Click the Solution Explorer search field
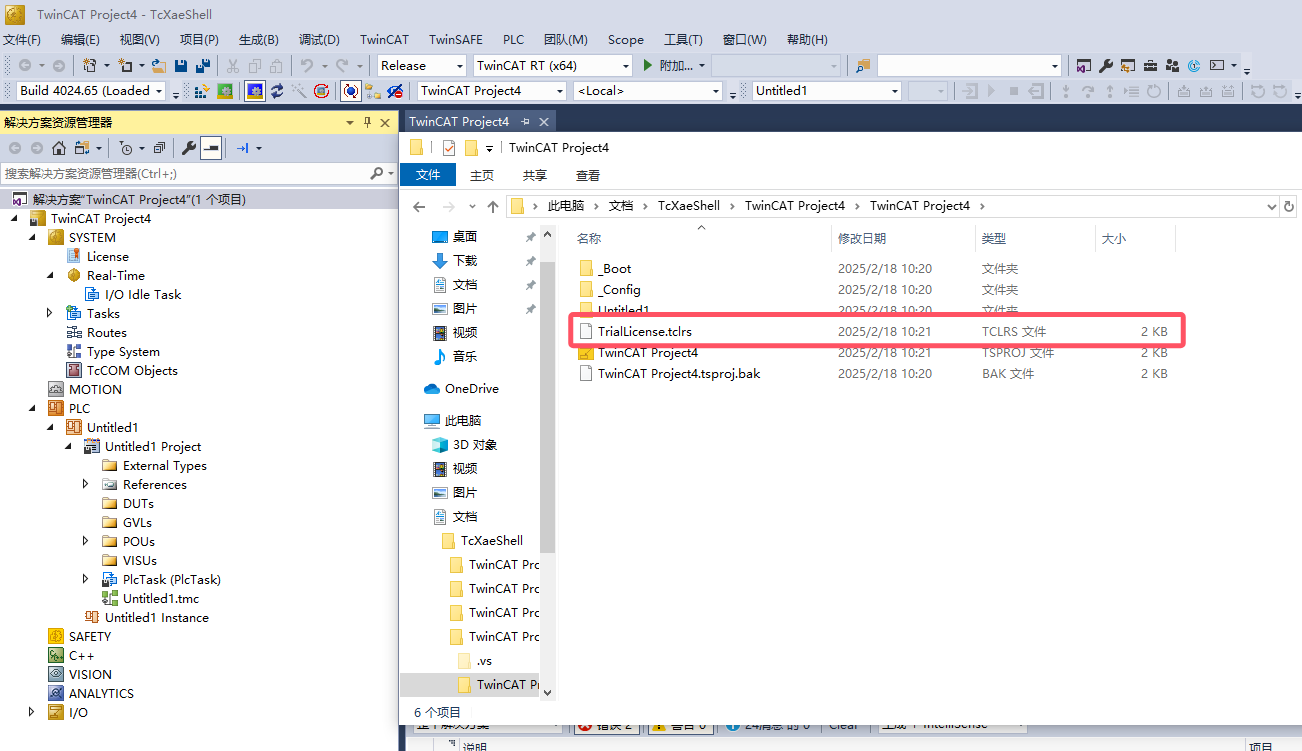 (185, 173)
